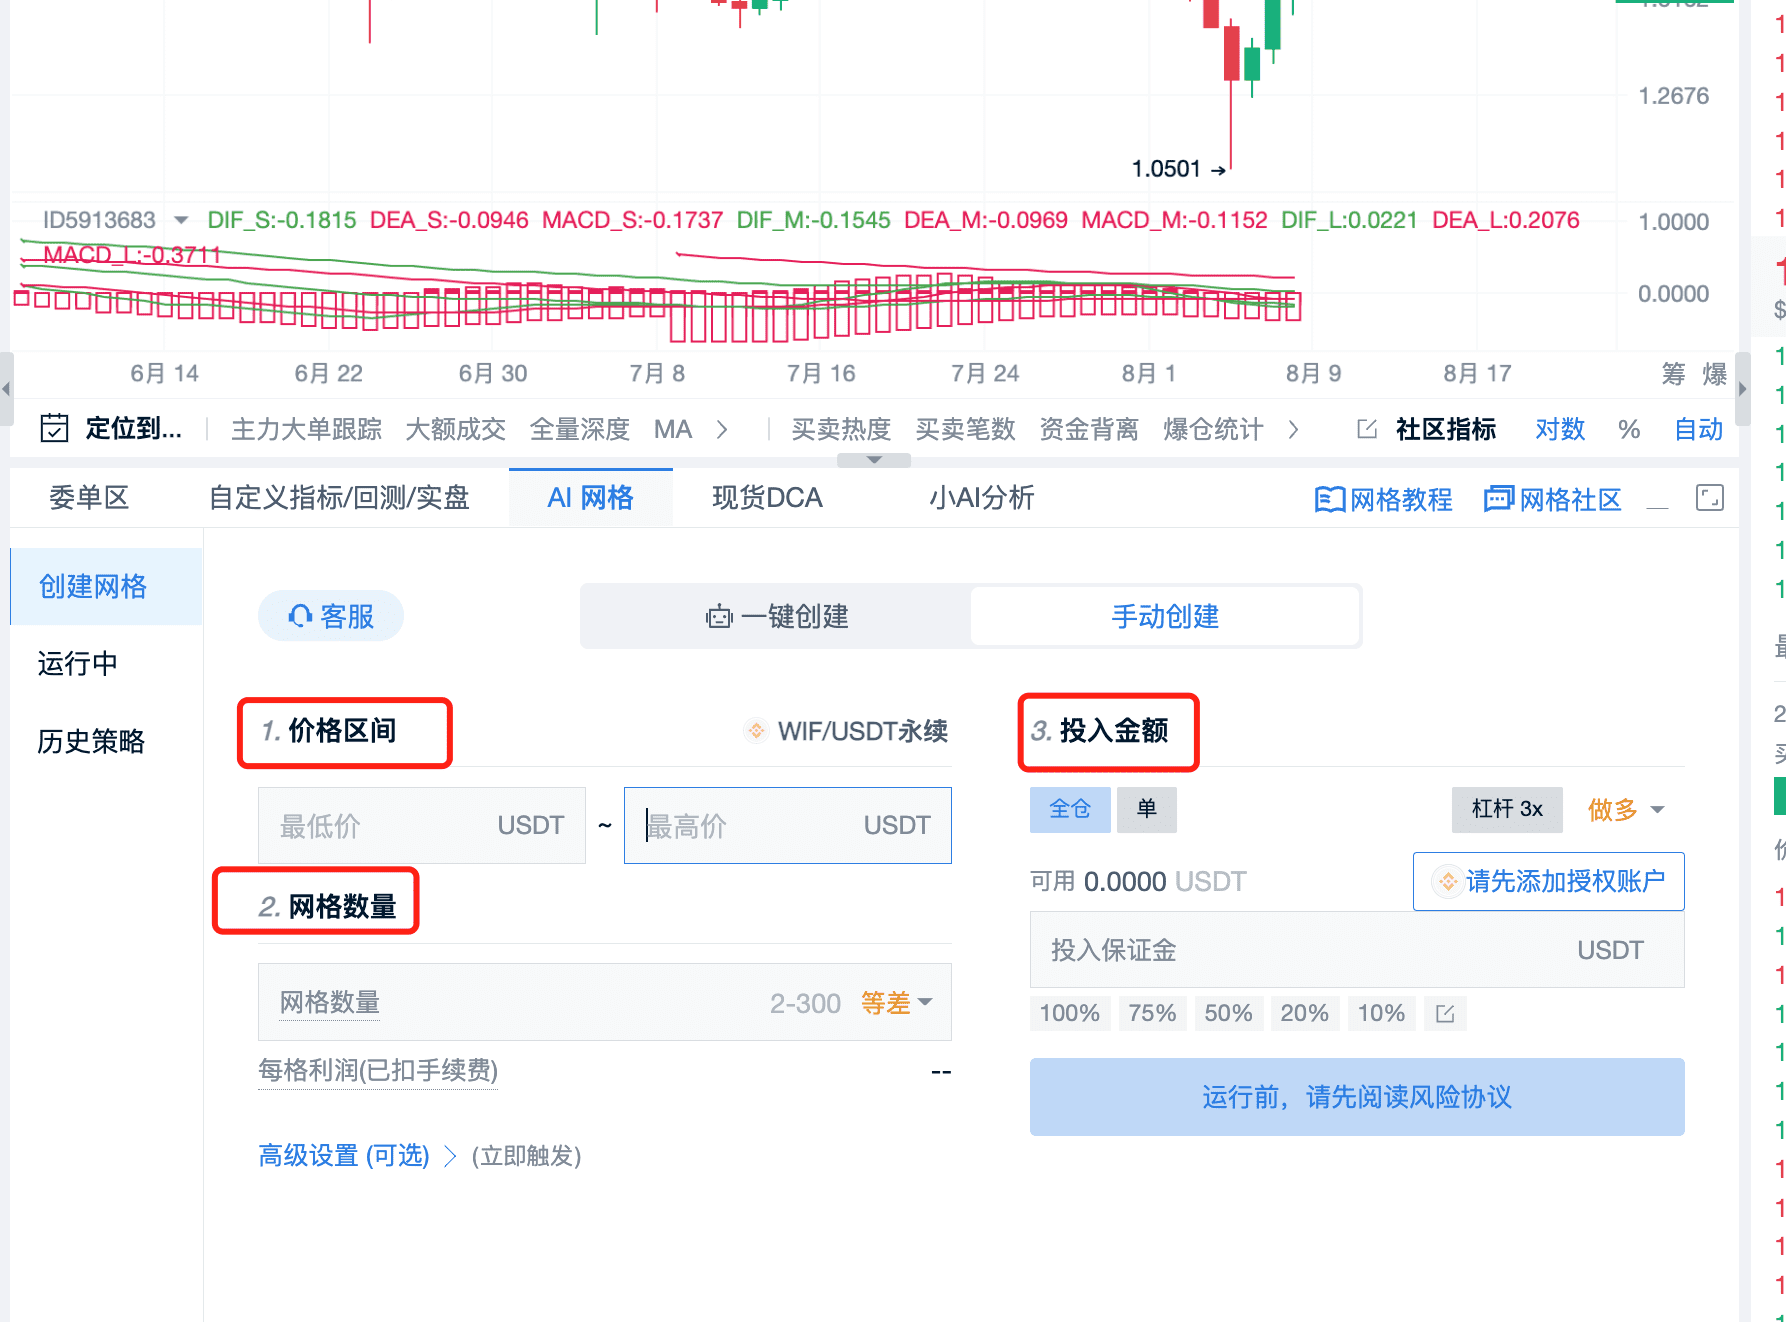1786x1322 pixels.
Task: Open the 现货DCA tab
Action: pos(767,498)
